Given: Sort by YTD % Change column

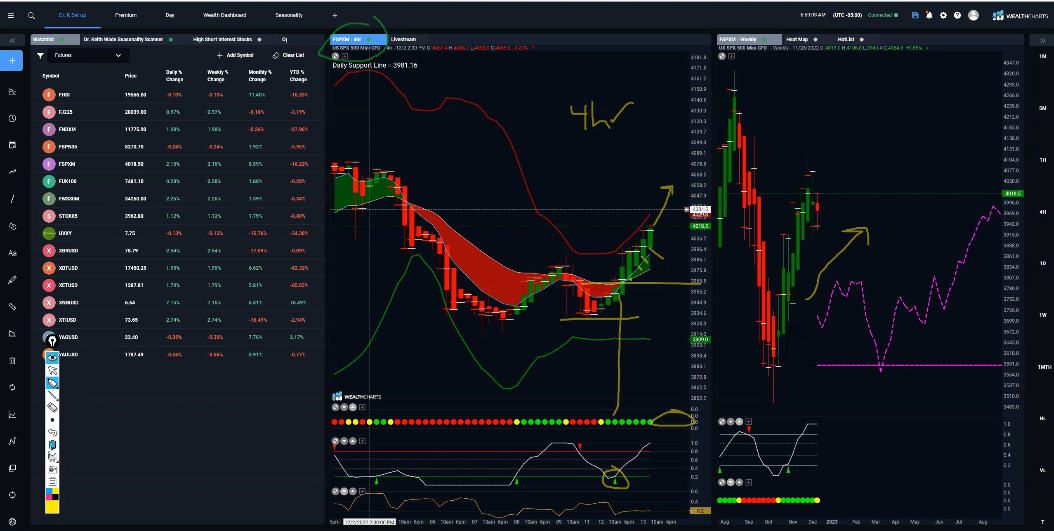Looking at the screenshot, I should pos(298,75).
